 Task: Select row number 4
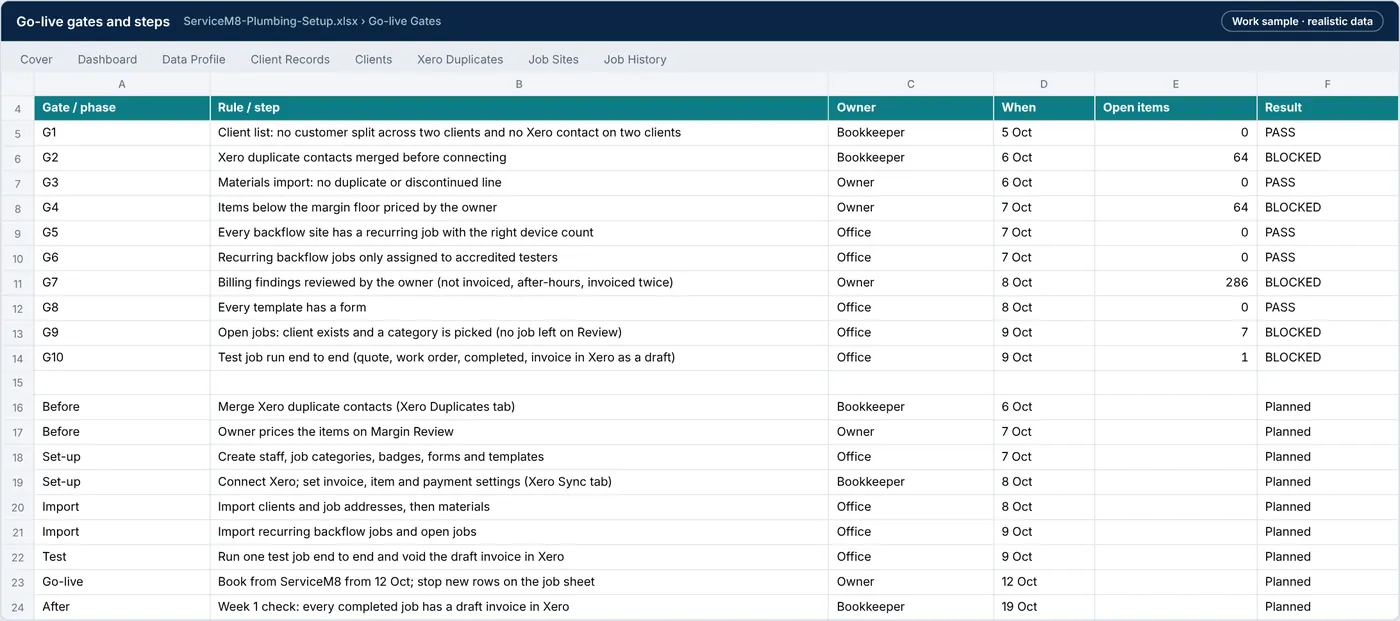(x=17, y=108)
